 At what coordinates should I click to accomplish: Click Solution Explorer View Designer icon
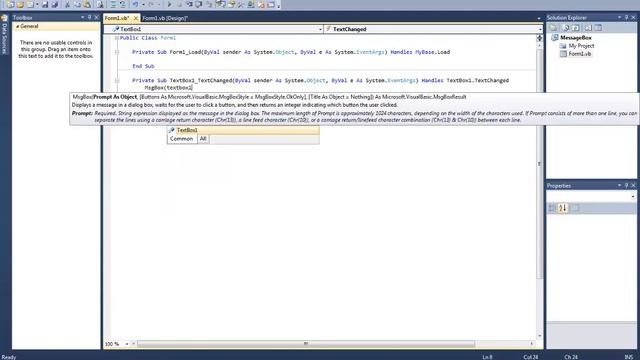coord(598,28)
